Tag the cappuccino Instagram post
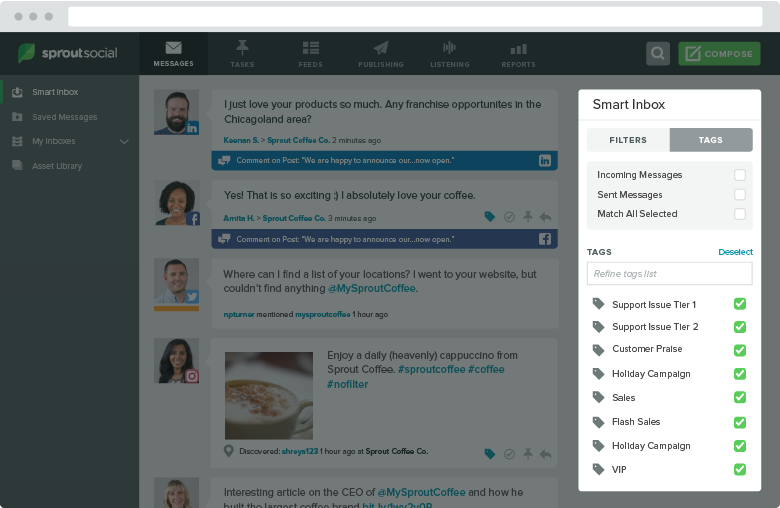 (x=489, y=454)
